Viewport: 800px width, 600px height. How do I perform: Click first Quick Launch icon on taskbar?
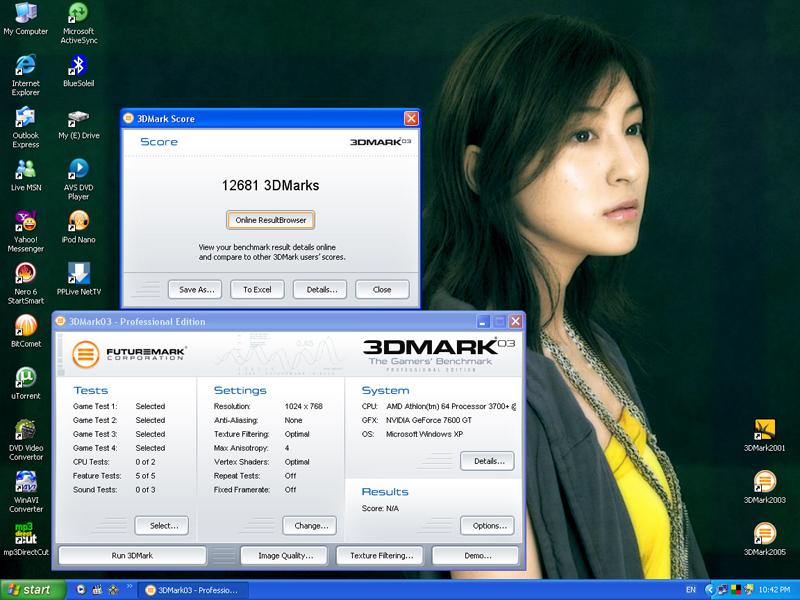click(x=81, y=590)
